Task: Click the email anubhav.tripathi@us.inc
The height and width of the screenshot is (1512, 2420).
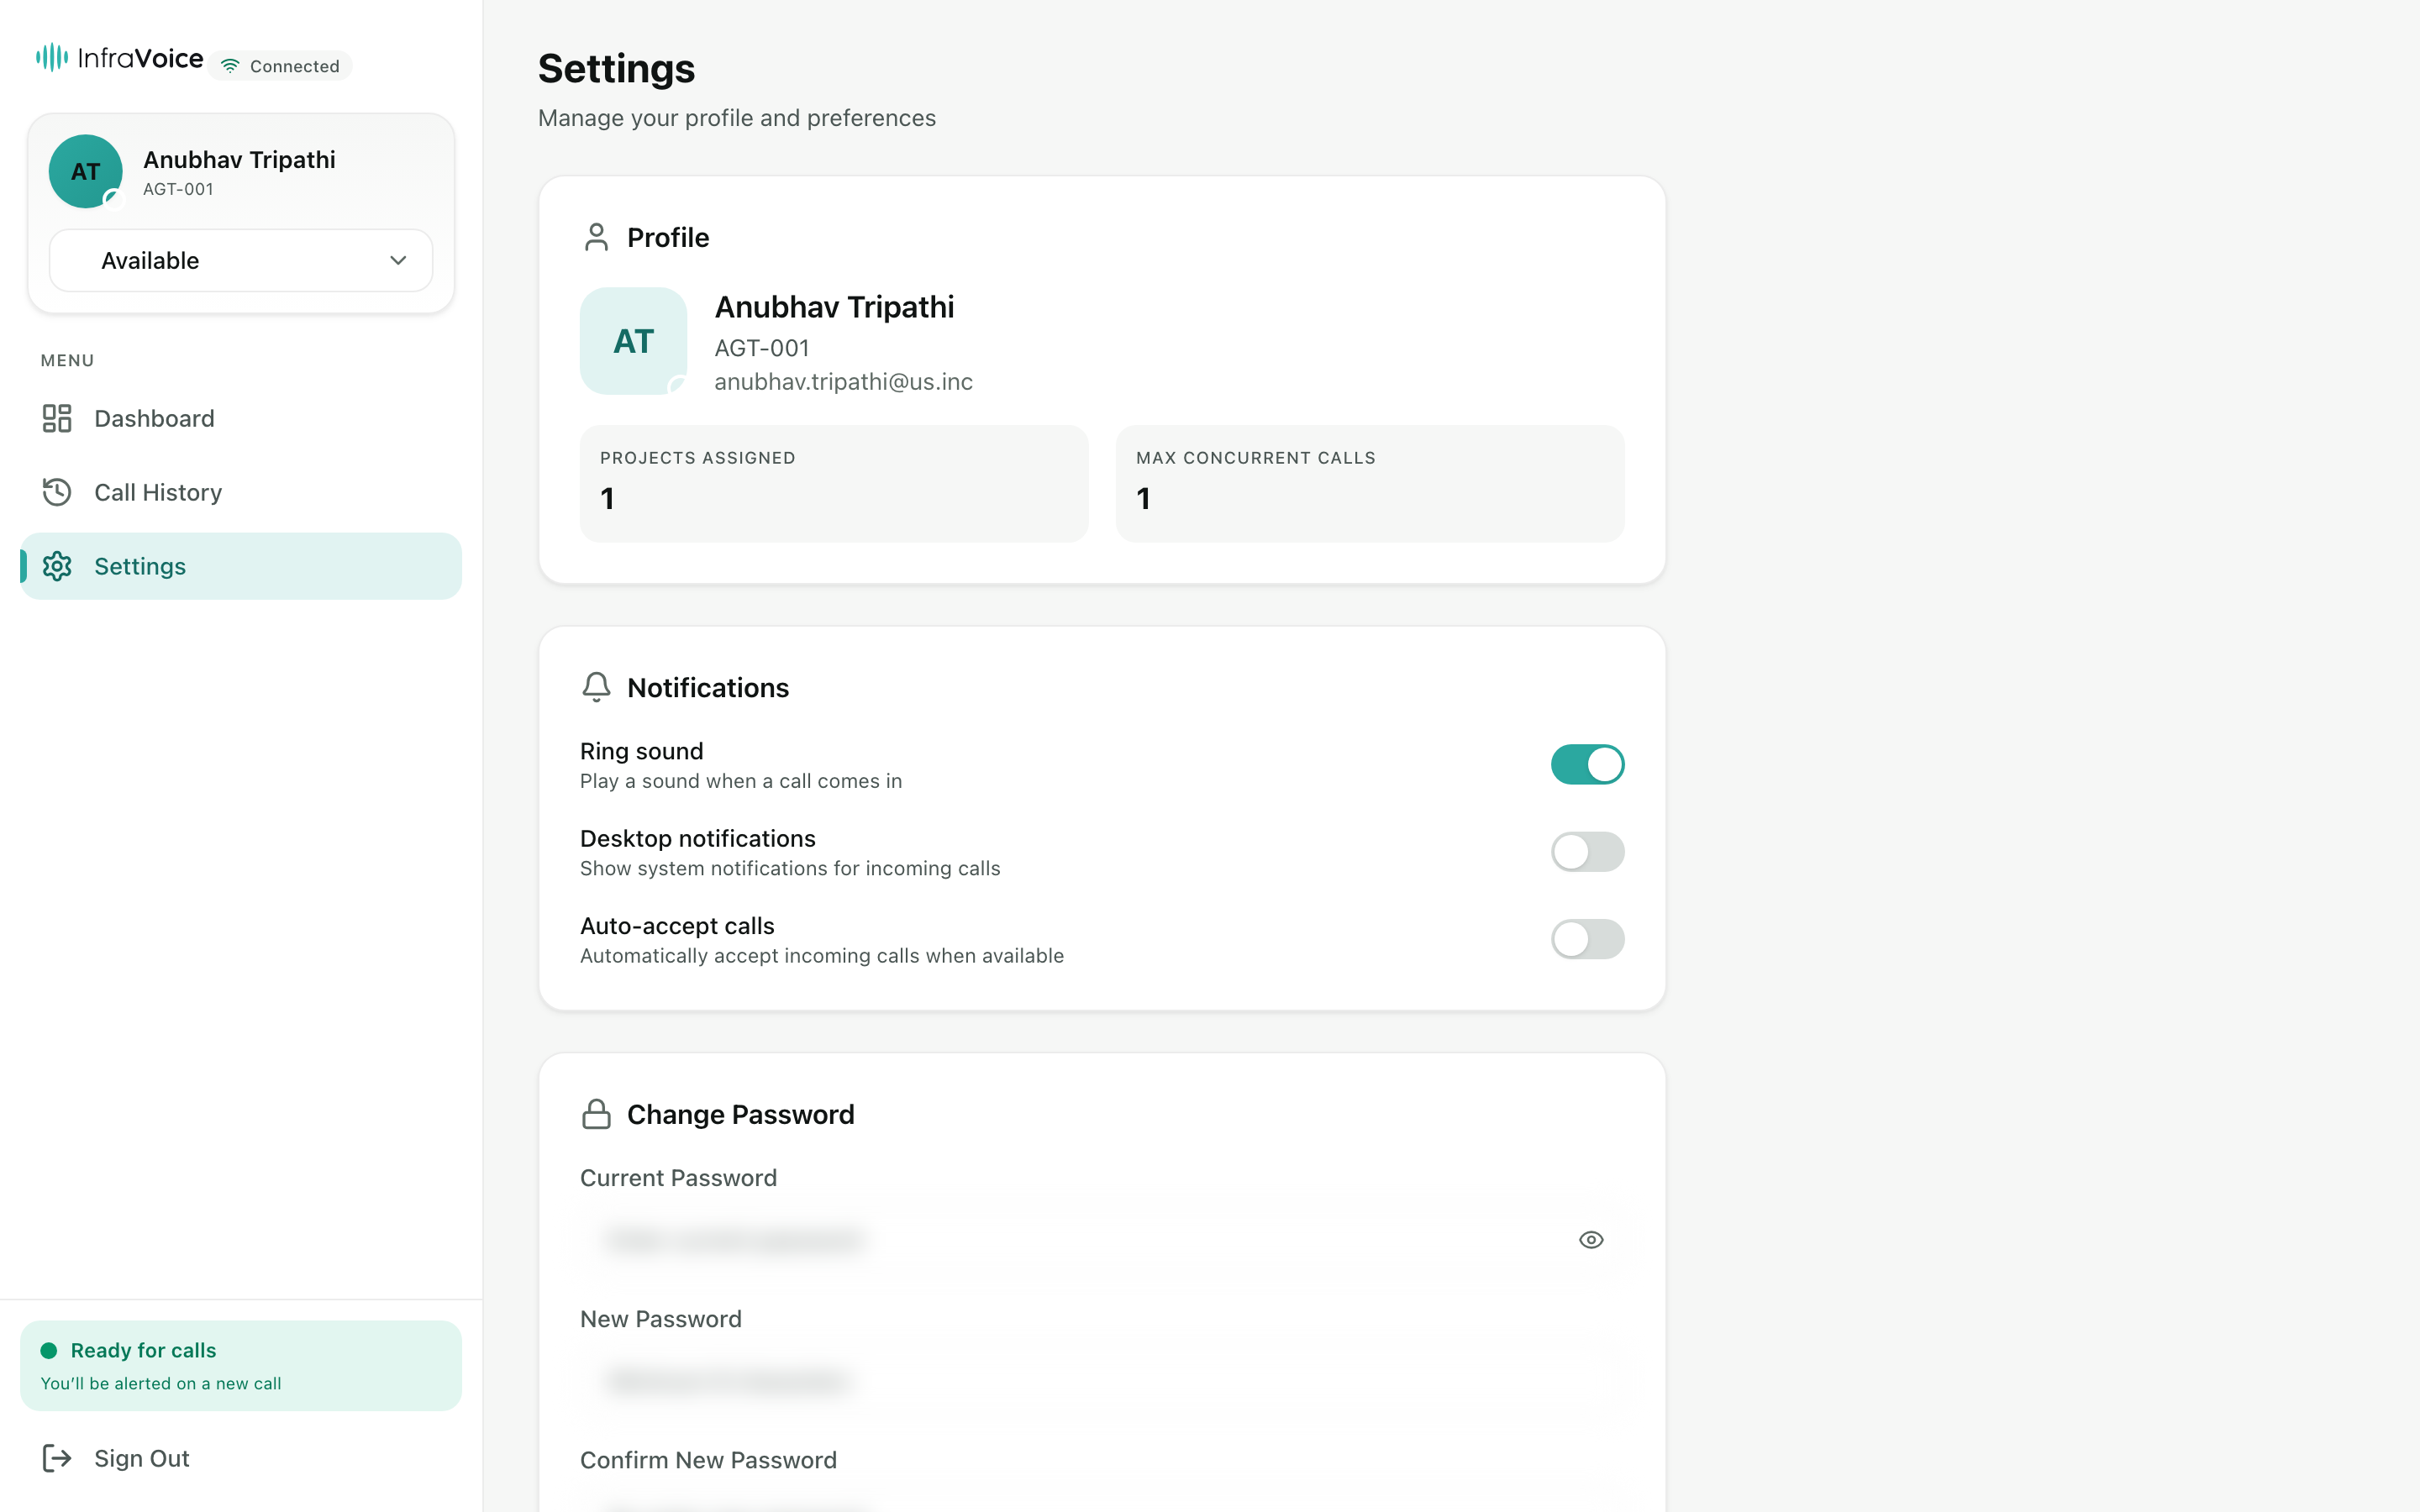Action: click(843, 382)
